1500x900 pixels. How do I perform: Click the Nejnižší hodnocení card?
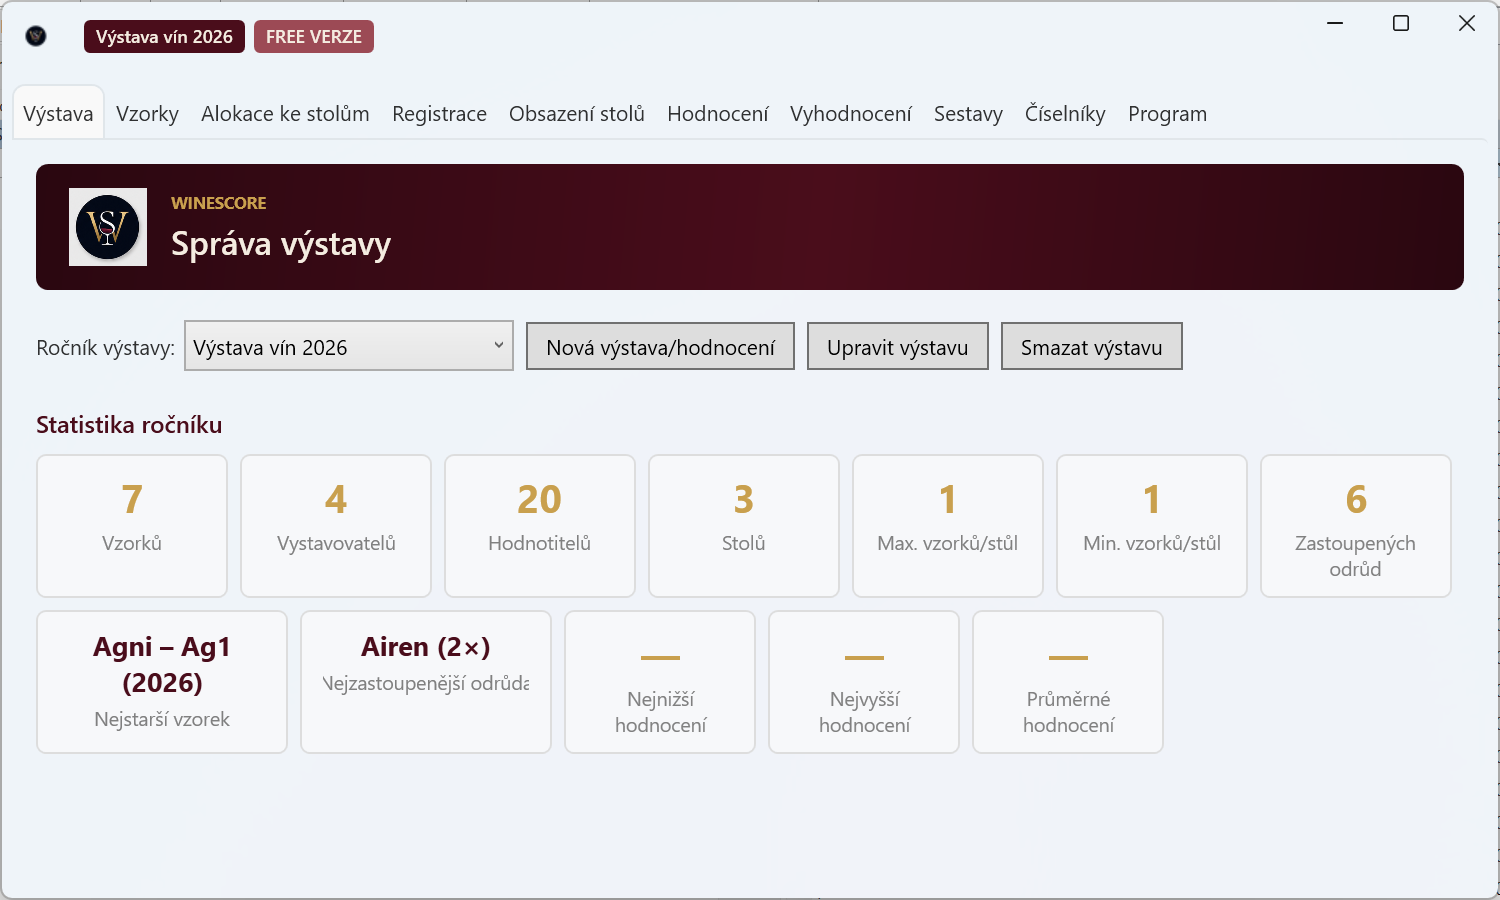pos(660,682)
